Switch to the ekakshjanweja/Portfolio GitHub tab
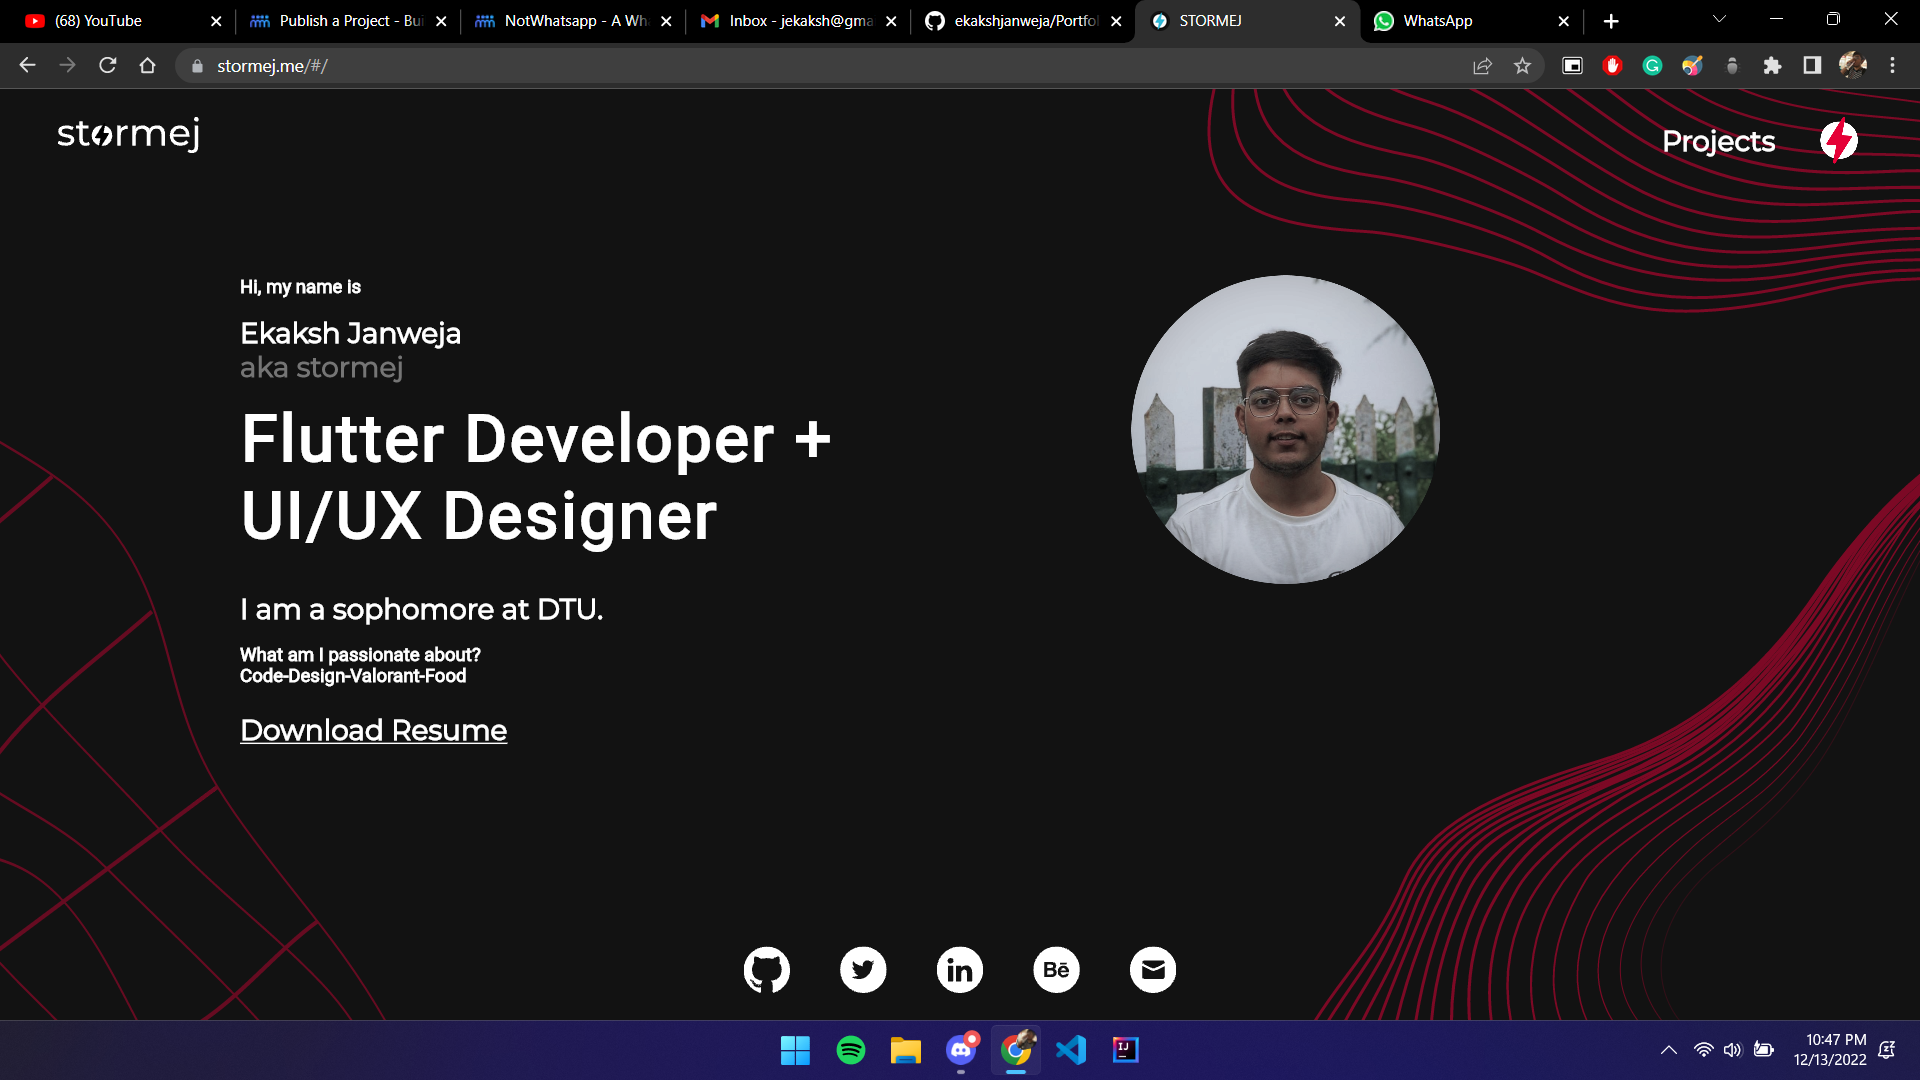 1022,21
